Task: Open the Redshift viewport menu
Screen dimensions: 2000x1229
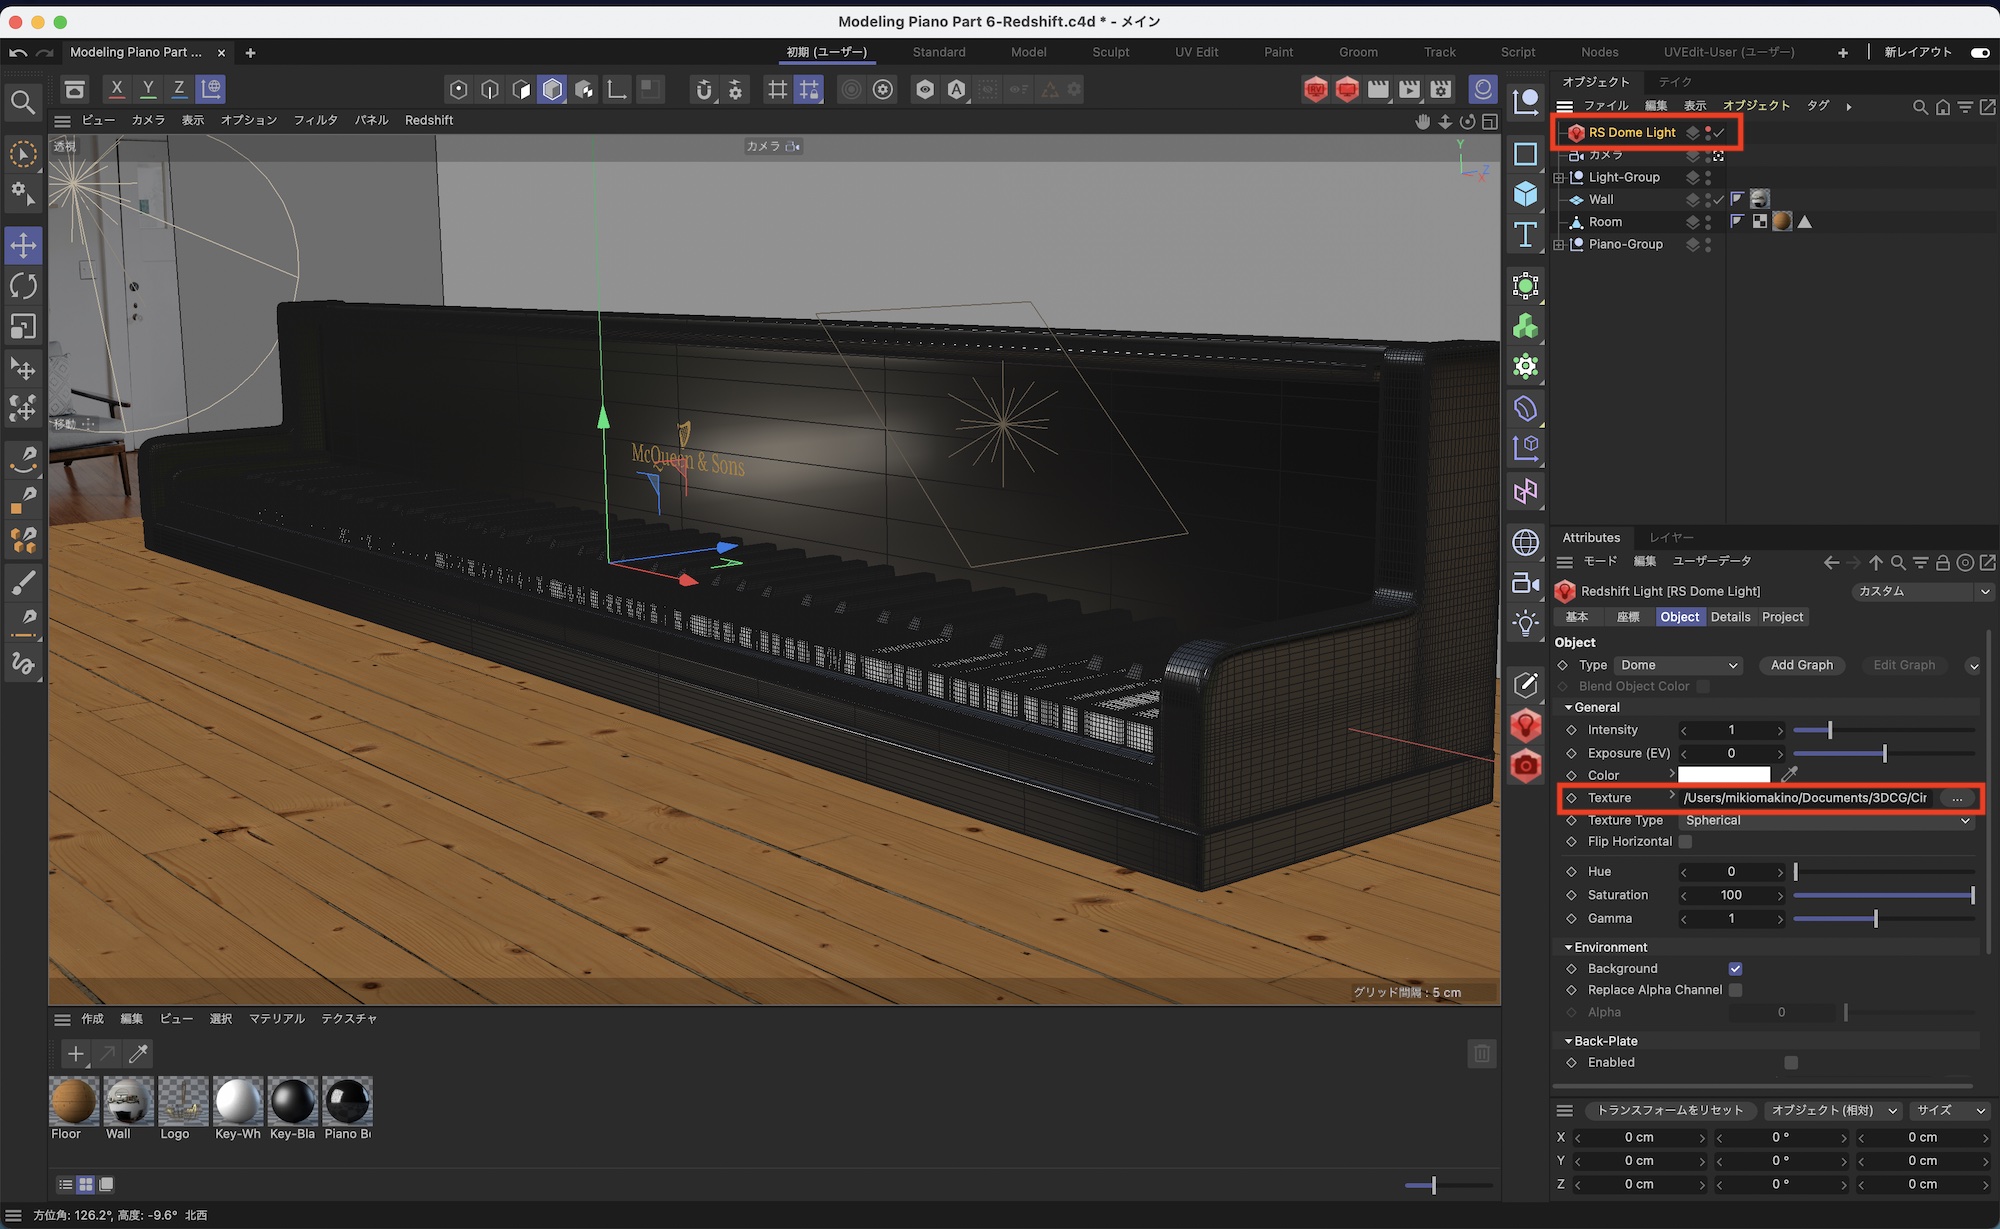Action: click(428, 120)
